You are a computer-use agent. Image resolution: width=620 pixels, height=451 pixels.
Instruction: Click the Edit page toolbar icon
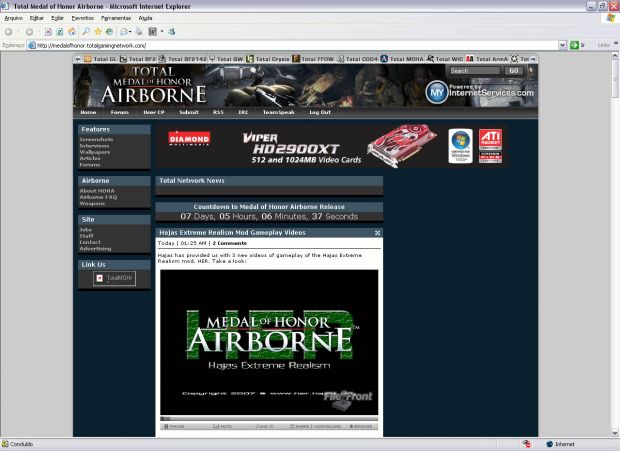(x=153, y=32)
